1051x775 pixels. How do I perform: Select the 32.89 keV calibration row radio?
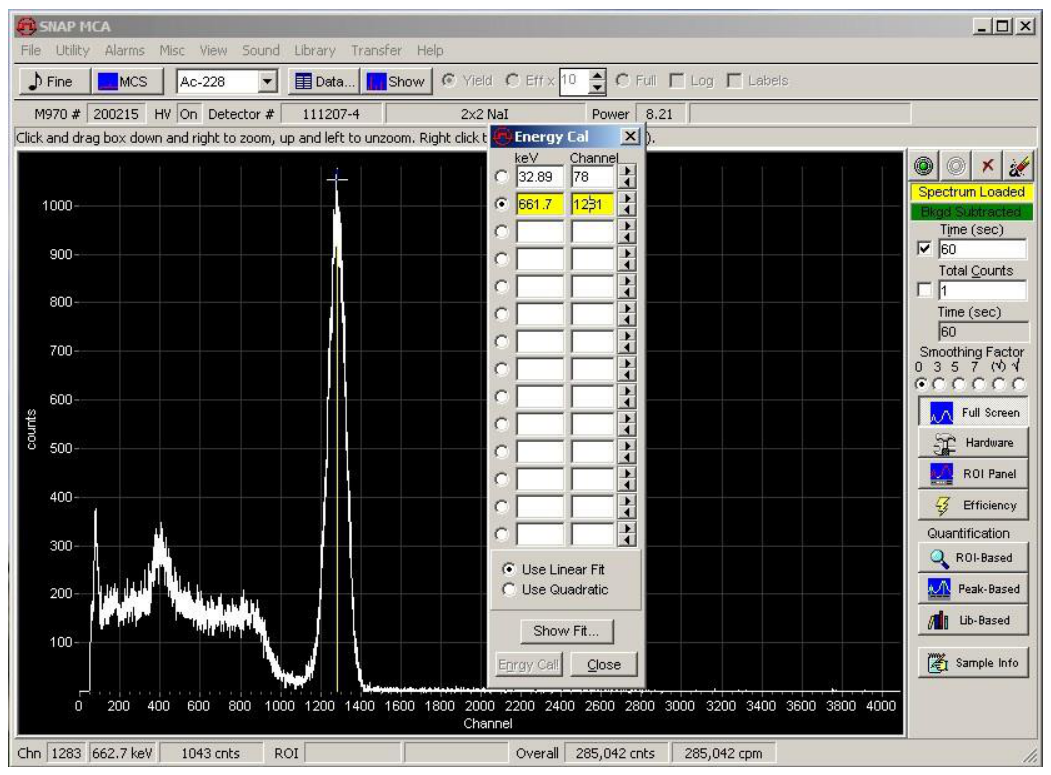coord(501,177)
